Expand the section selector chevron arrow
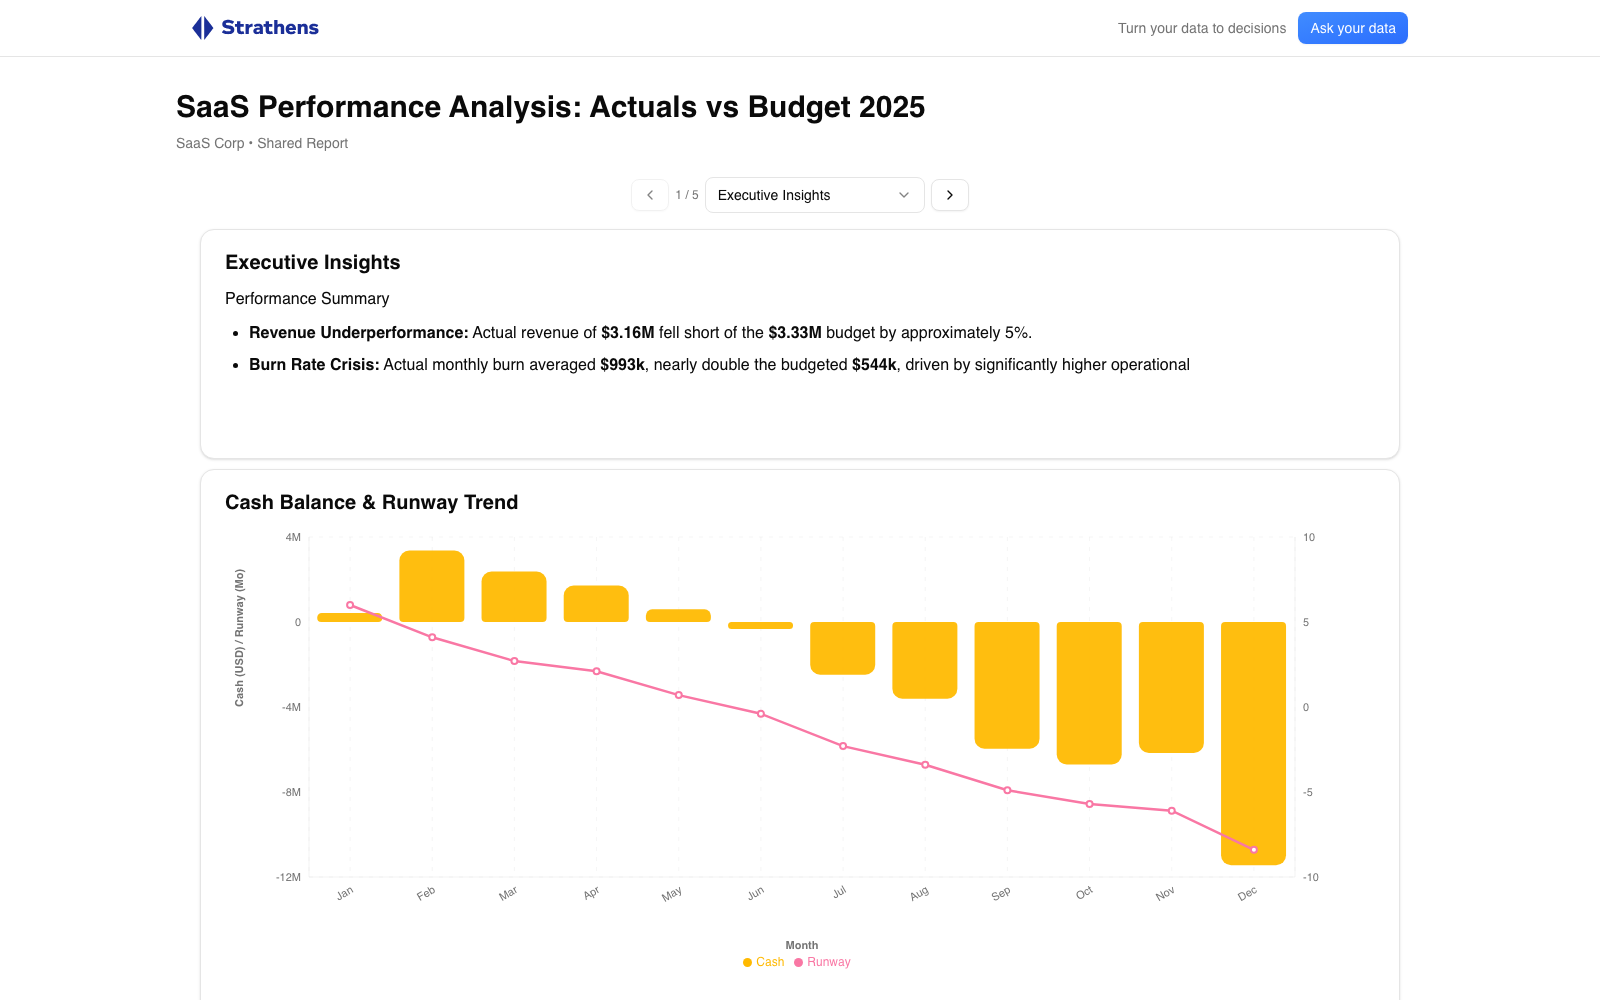Viewport: 1600px width, 1000px height. 904,195
